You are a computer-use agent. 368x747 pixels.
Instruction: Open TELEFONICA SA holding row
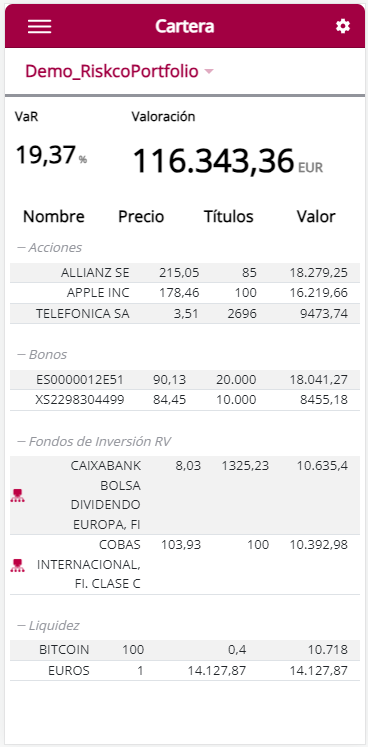tap(185, 313)
